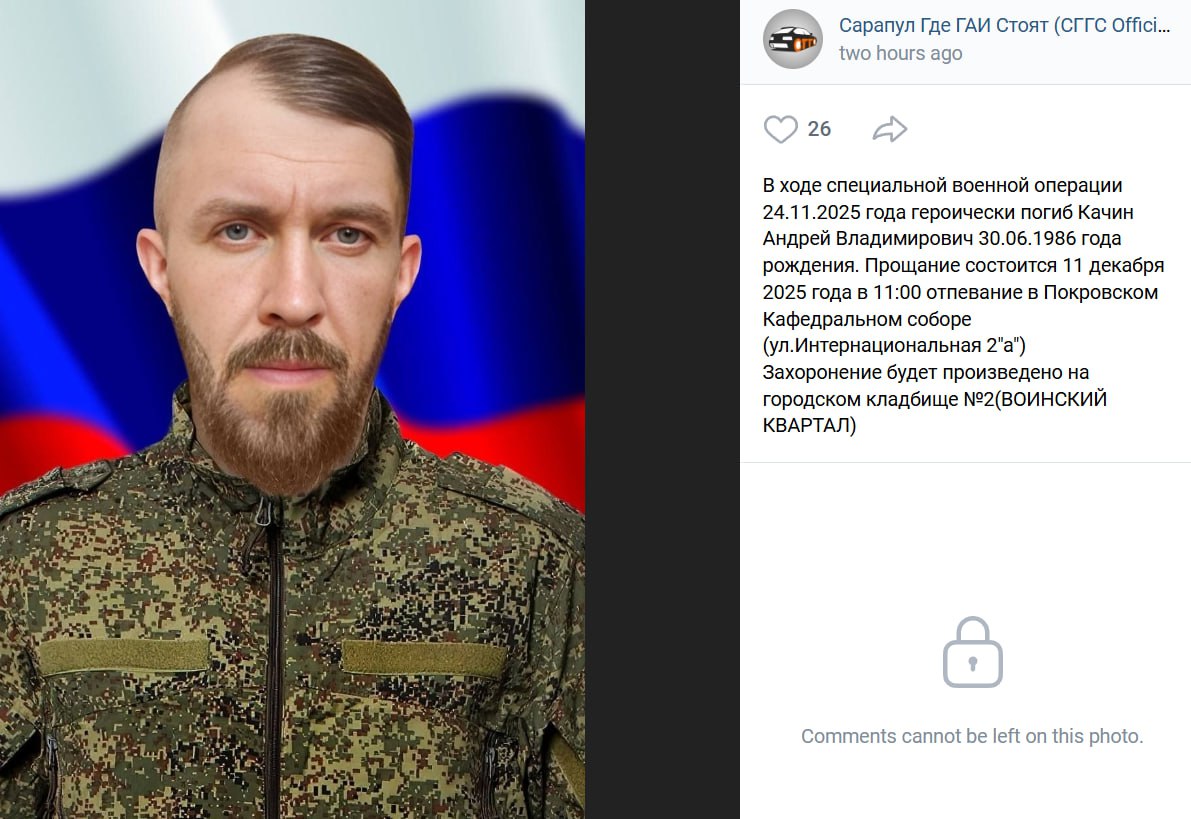Click the flag background in the photo
Image resolution: width=1191 pixels, height=819 pixels.
(x=494, y=228)
